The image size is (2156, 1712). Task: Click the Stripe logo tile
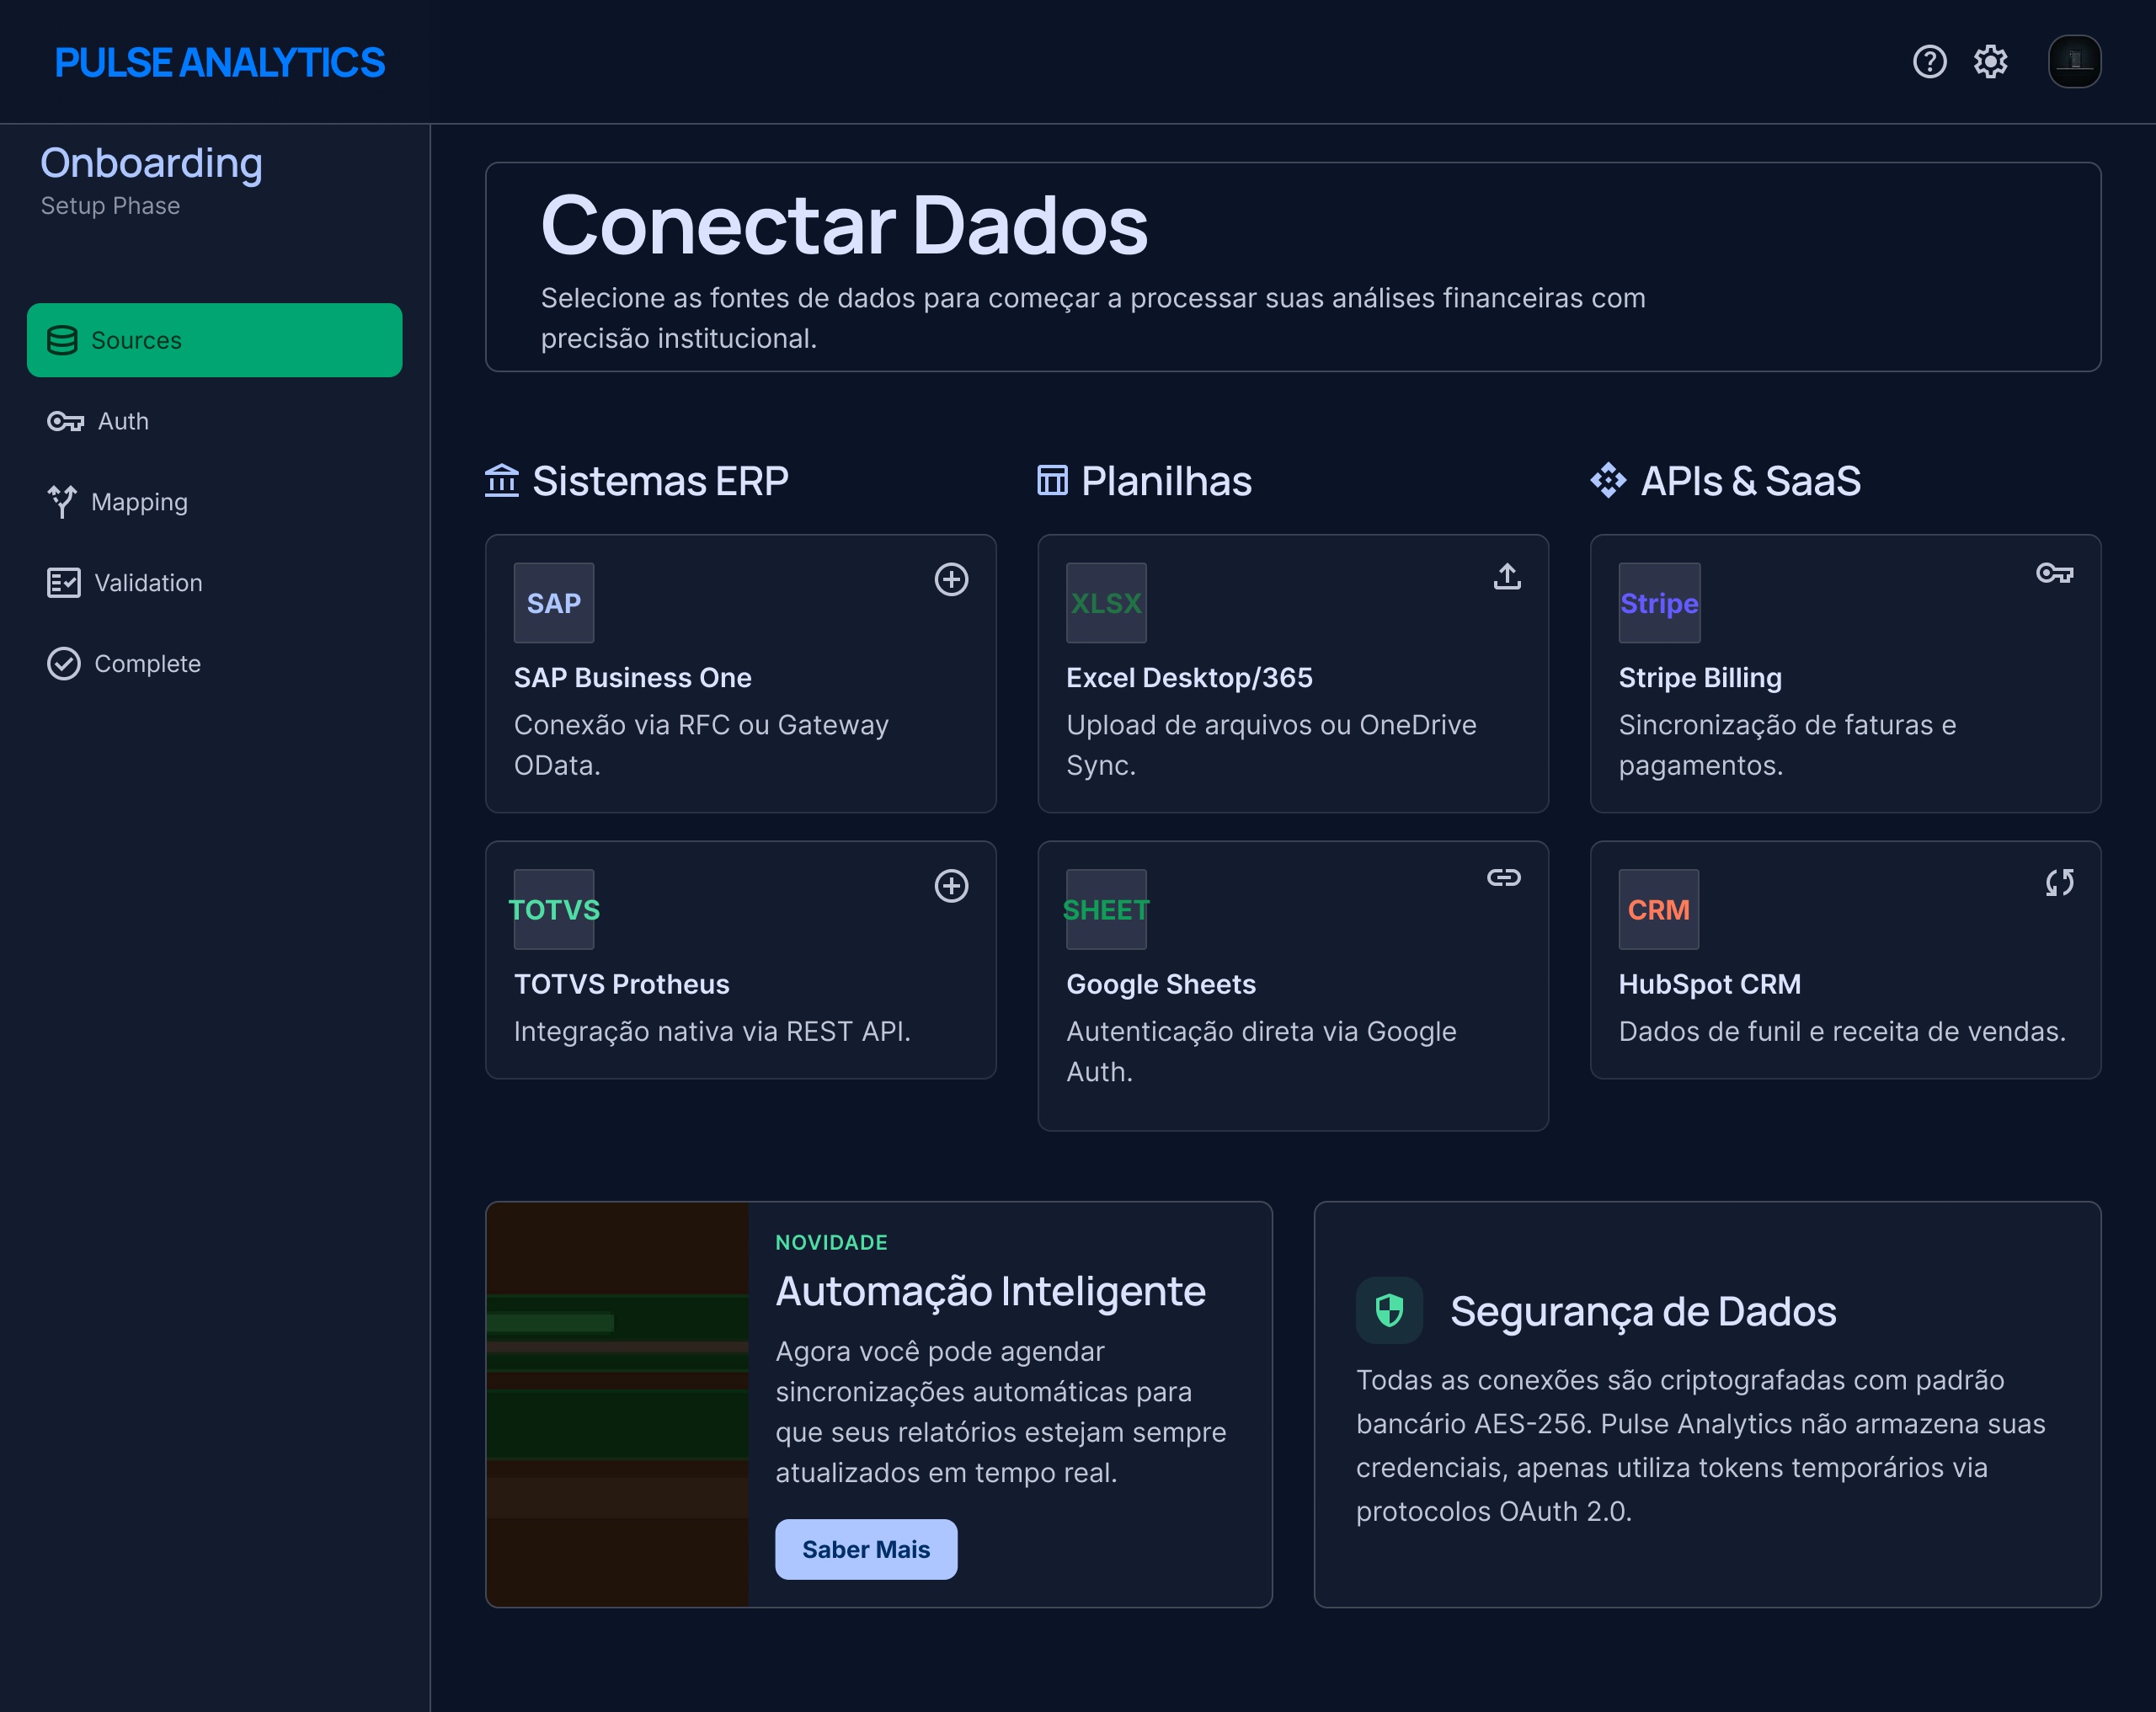click(x=1659, y=603)
